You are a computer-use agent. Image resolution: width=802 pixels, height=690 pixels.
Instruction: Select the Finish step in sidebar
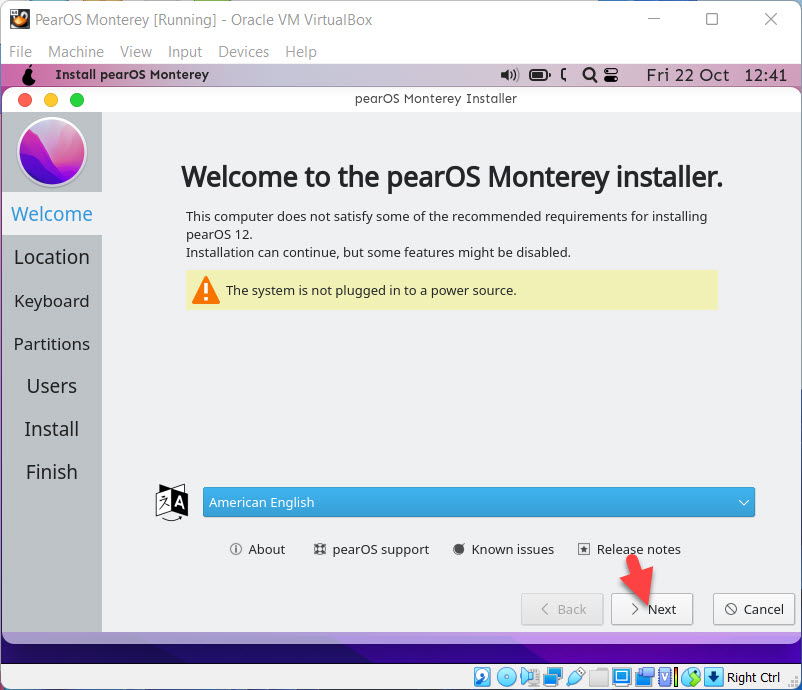[52, 472]
